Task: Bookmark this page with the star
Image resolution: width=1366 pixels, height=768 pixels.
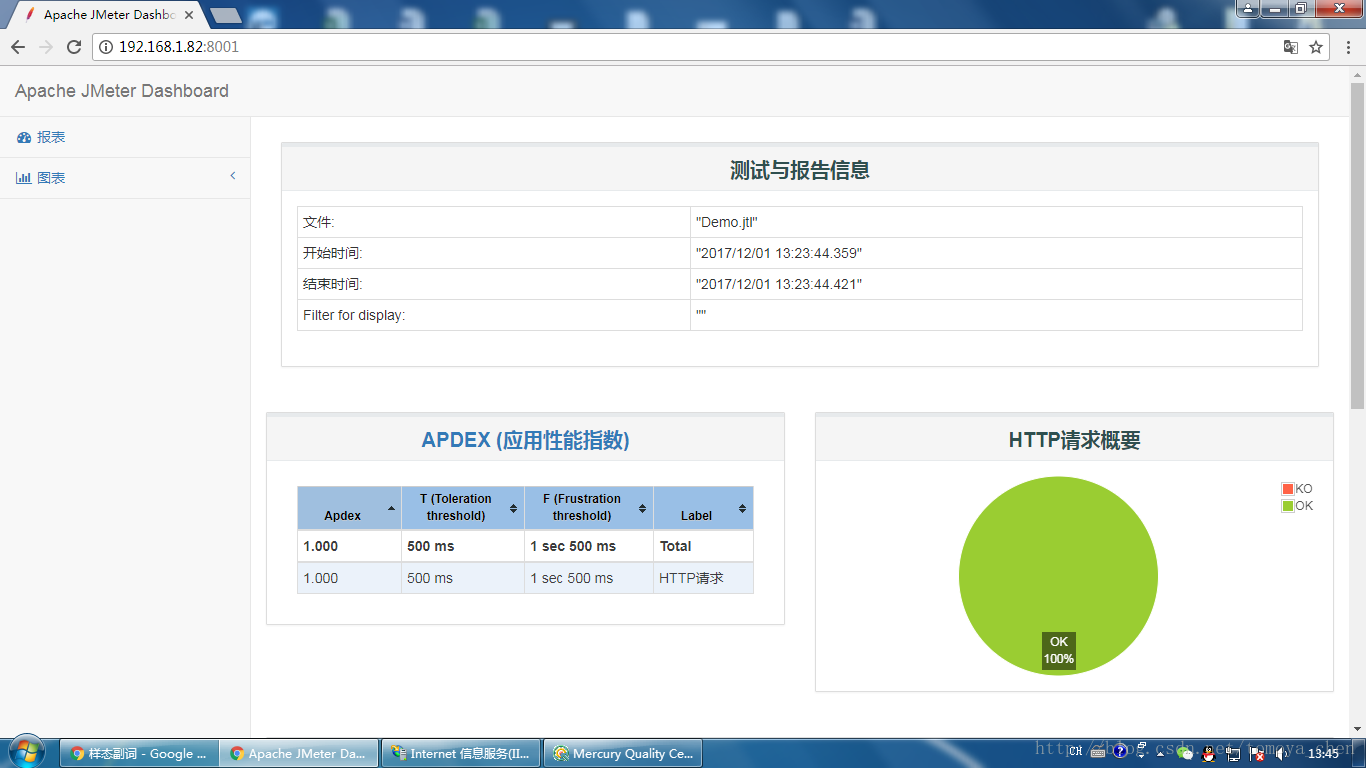Action: [x=1316, y=47]
